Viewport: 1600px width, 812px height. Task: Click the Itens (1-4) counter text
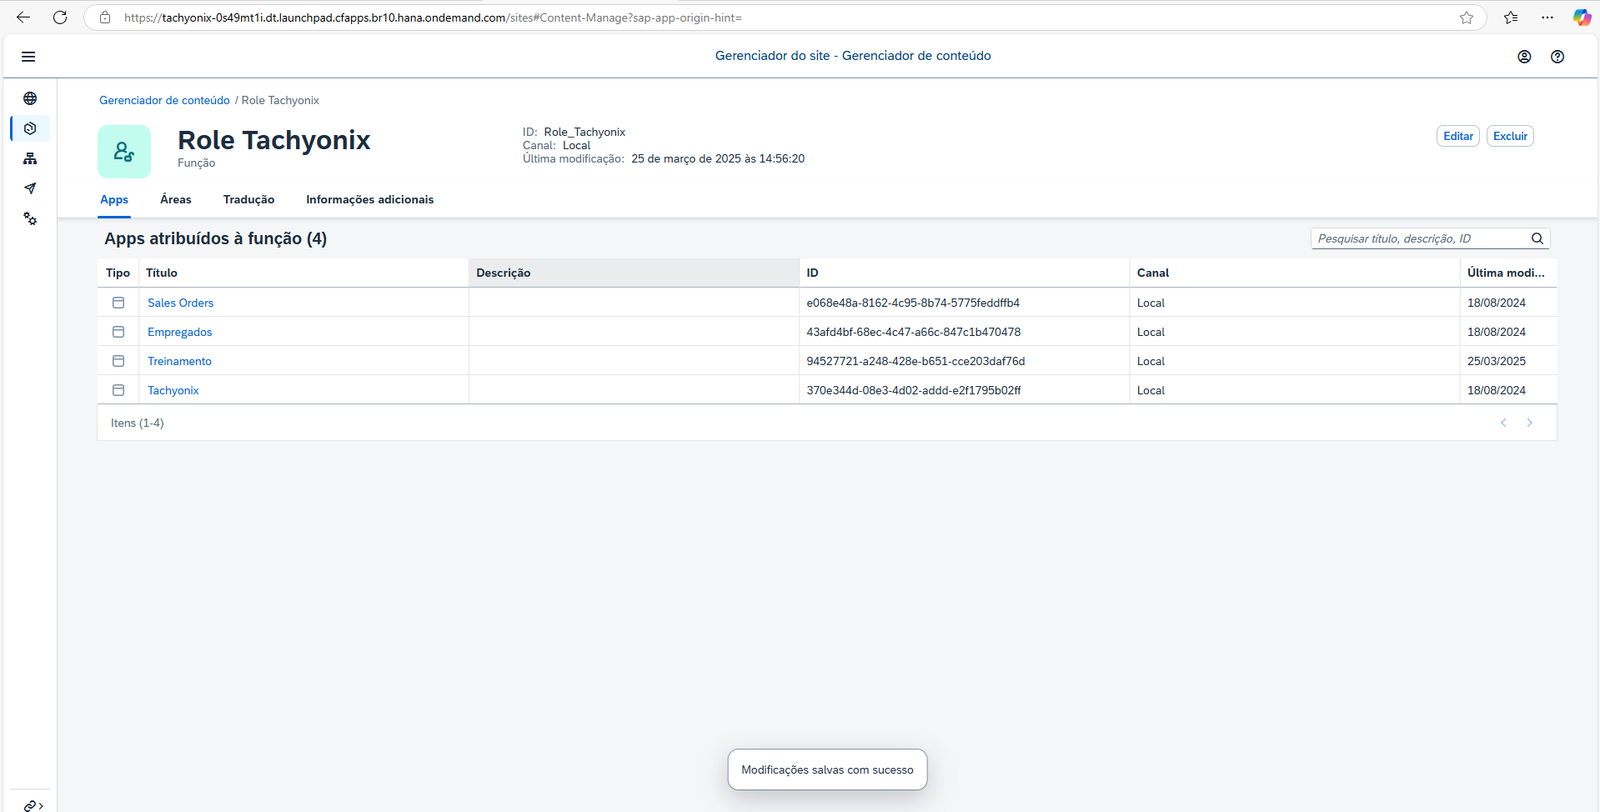click(137, 423)
